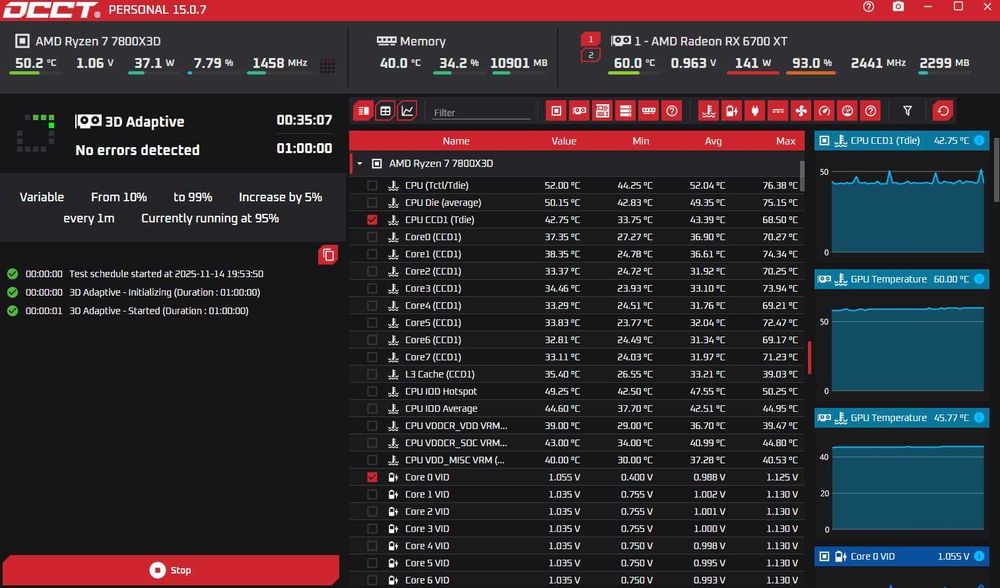Image resolution: width=1000 pixels, height=588 pixels.
Task: Open help via the title bar question mark
Action: pyautogui.click(x=869, y=7)
